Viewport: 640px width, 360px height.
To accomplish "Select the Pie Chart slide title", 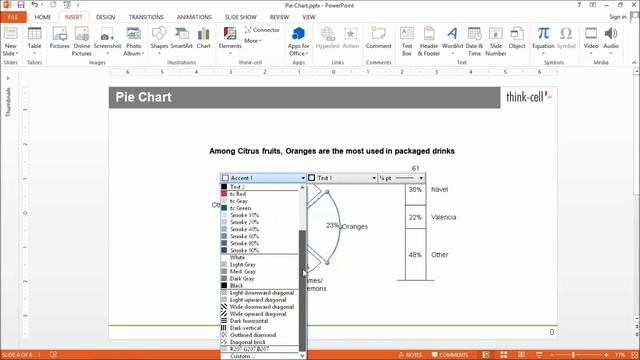I will (143, 97).
